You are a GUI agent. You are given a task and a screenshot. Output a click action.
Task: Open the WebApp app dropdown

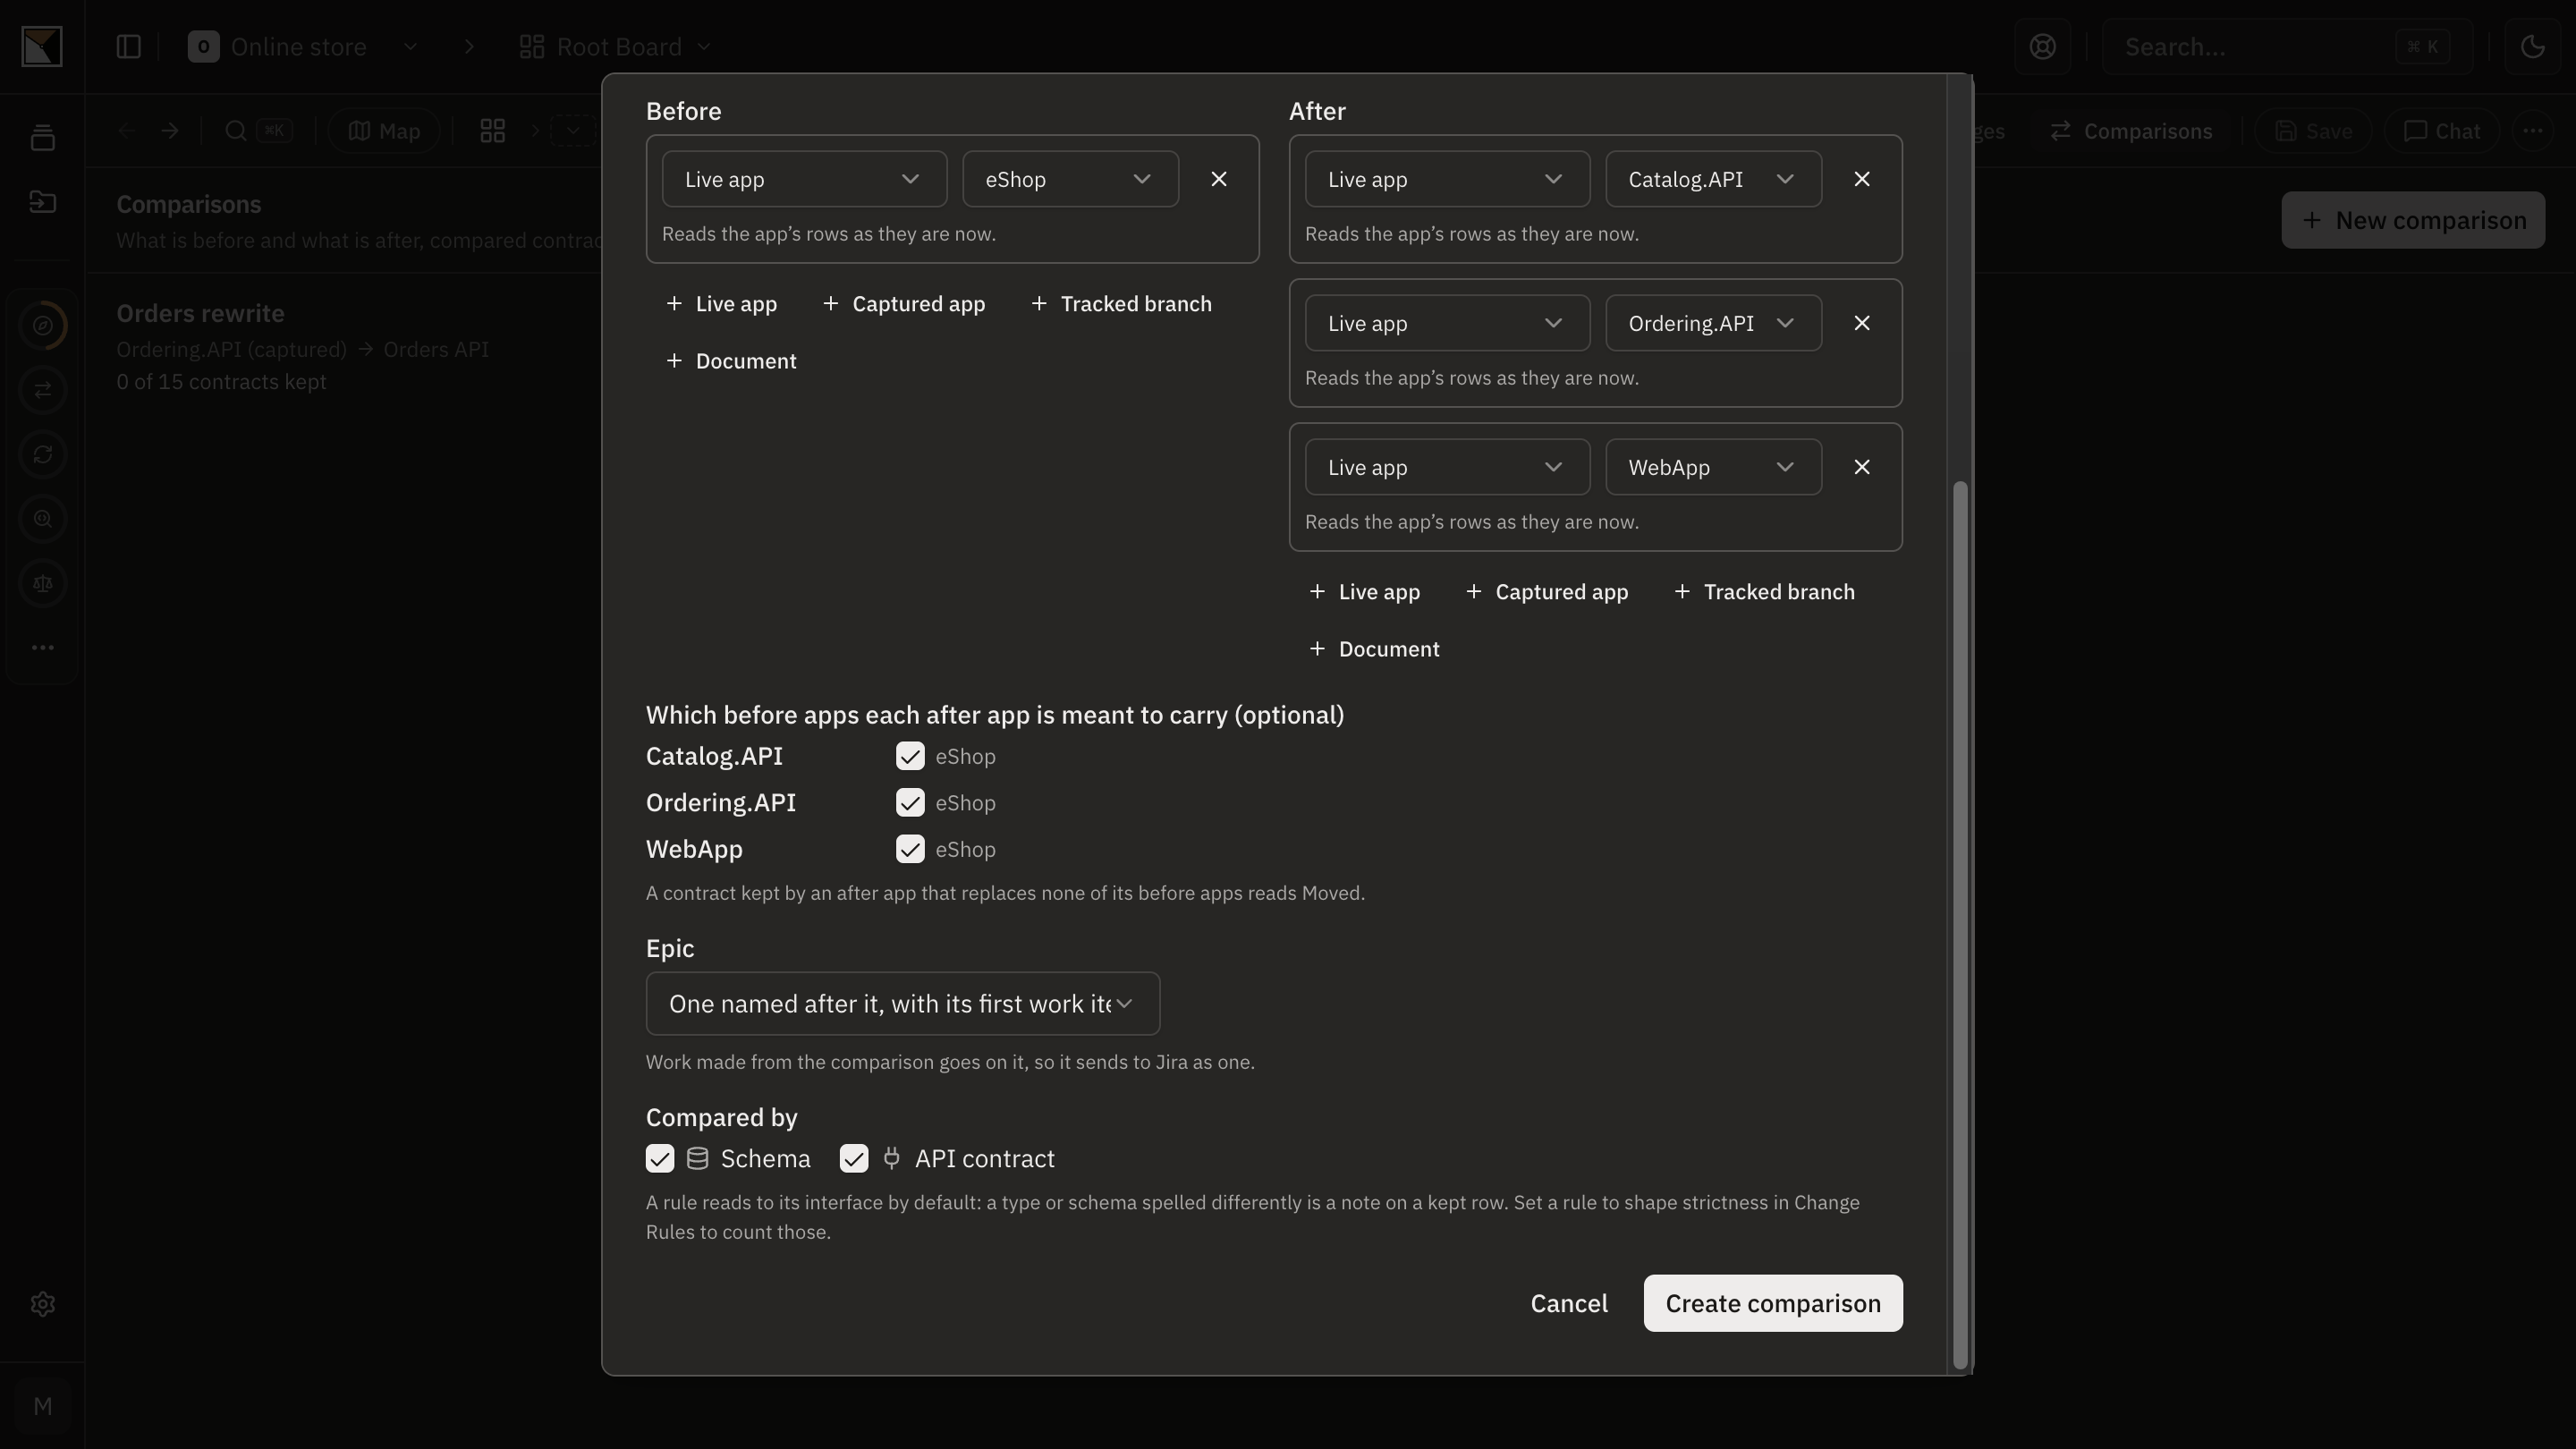click(x=1713, y=467)
